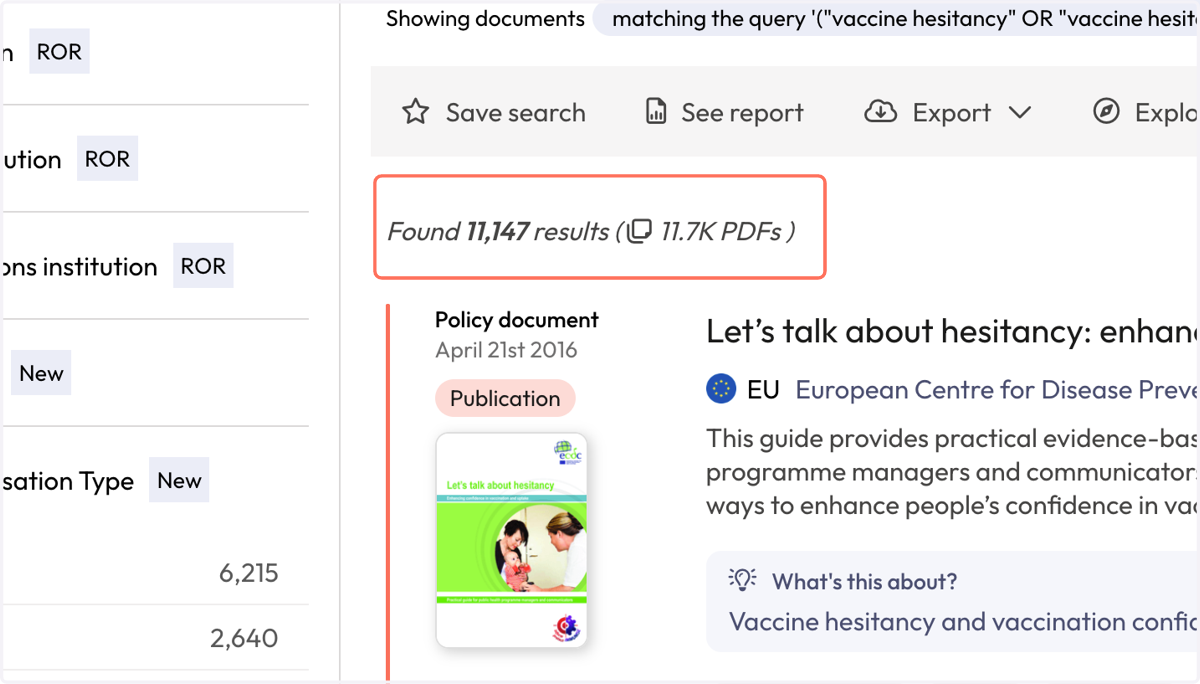Viewport: 1200px width, 684px height.
Task: Click the ROR badge beside 'ons institution'
Action: (203, 266)
